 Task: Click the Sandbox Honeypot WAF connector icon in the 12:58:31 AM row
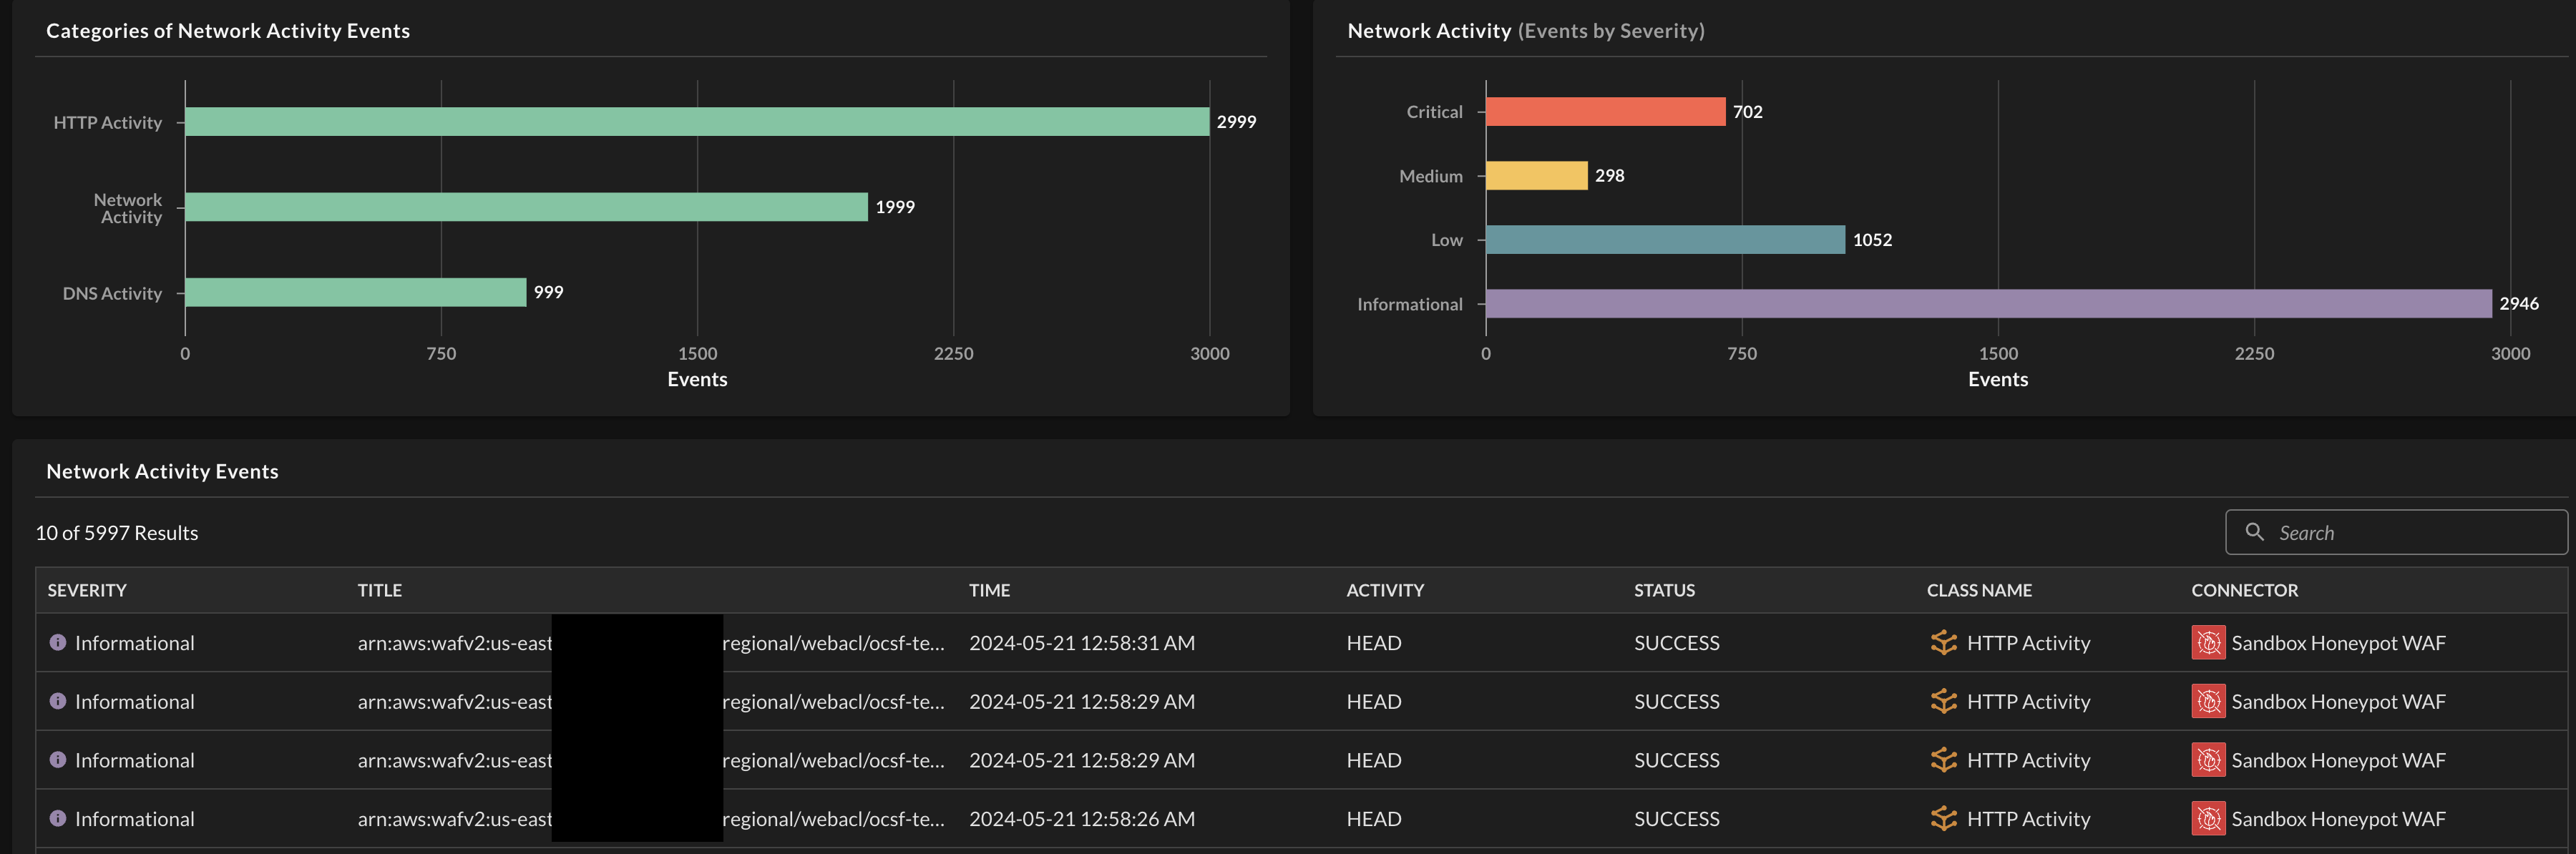coord(2208,642)
